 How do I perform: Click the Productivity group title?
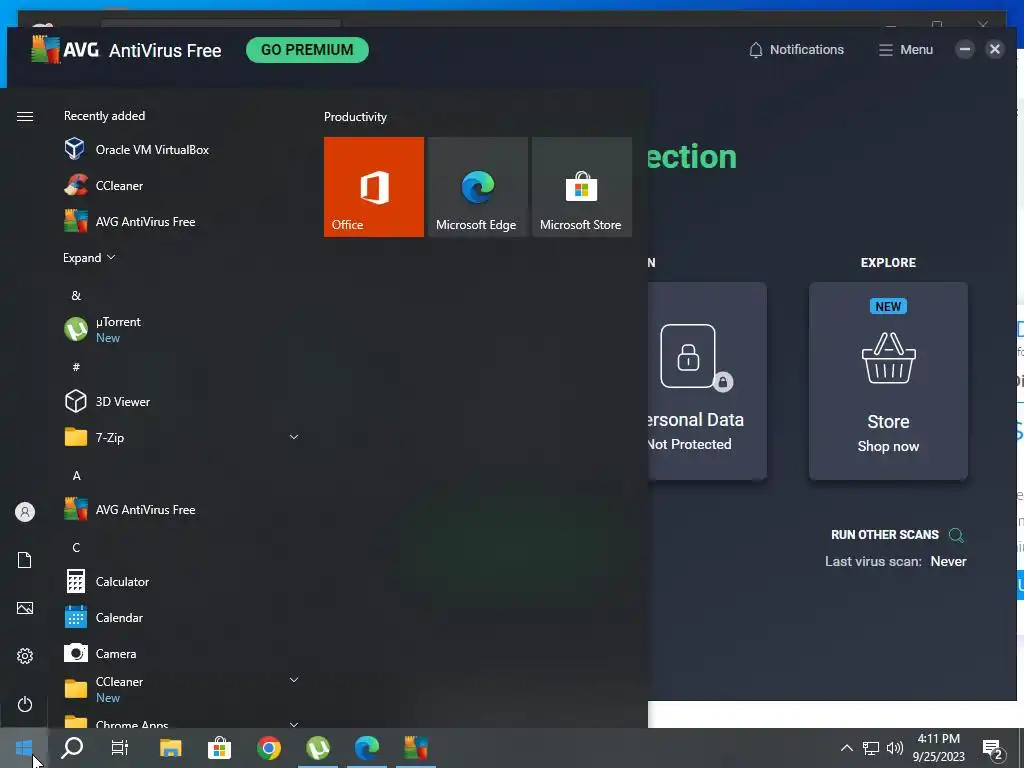coord(355,117)
